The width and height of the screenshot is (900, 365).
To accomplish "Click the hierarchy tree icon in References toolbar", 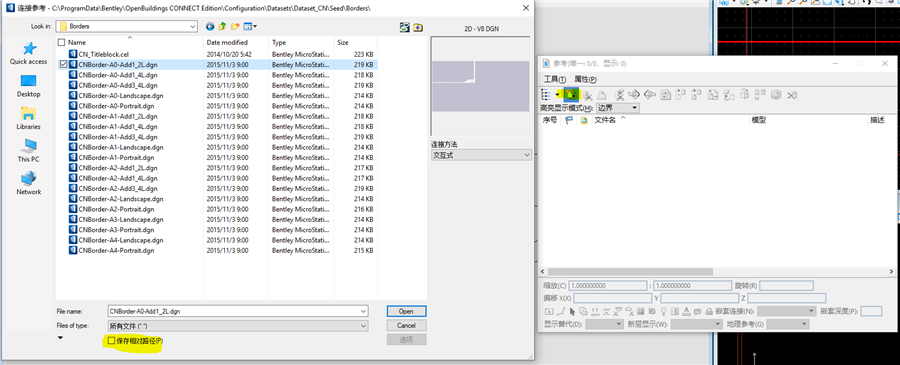I will pyautogui.click(x=547, y=95).
